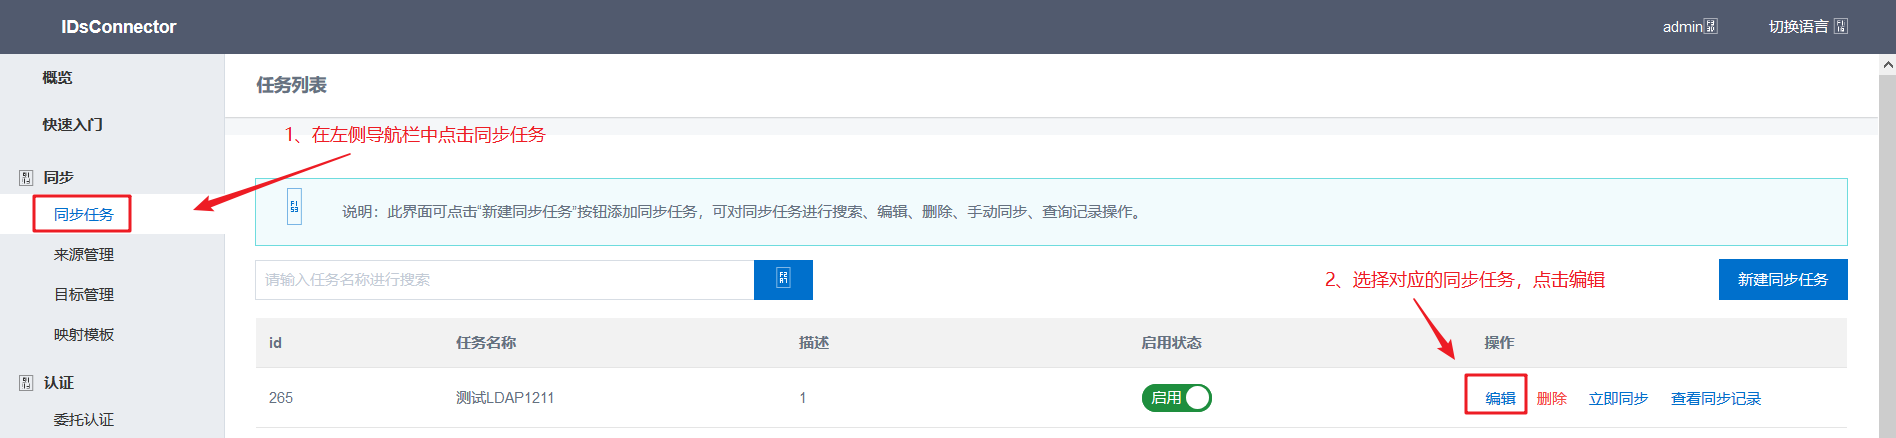Click the task name 测试LDAP1211
The width and height of the screenshot is (1896, 438).
coord(505,398)
